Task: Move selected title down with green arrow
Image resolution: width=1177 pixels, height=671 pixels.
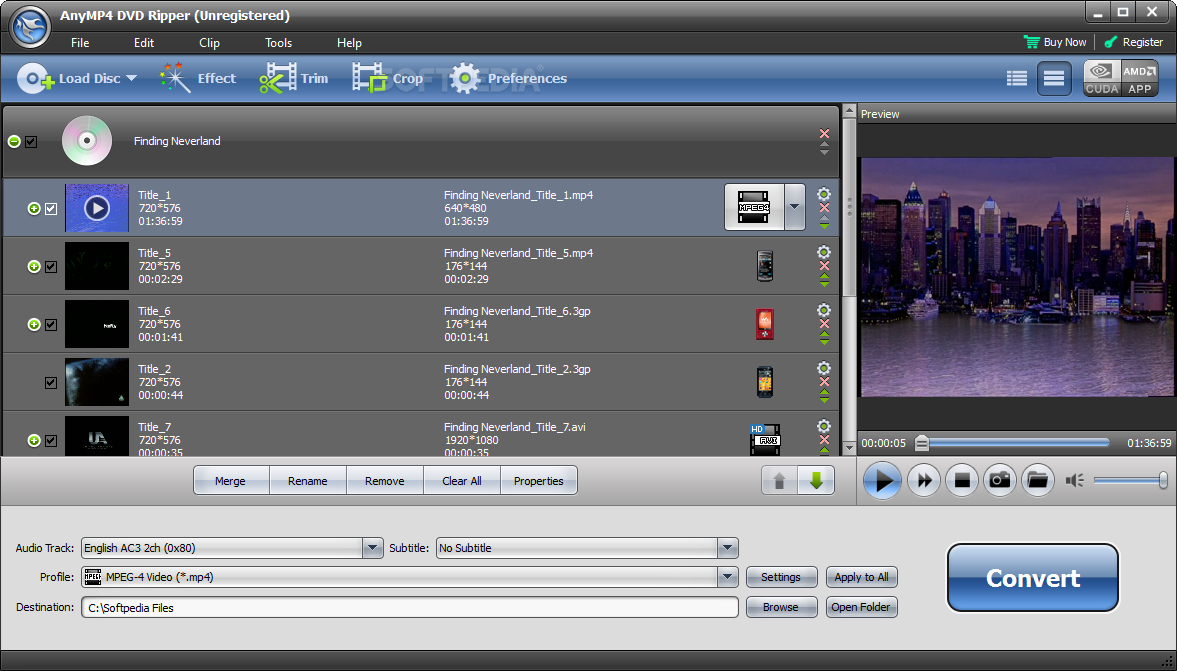Action: click(816, 480)
